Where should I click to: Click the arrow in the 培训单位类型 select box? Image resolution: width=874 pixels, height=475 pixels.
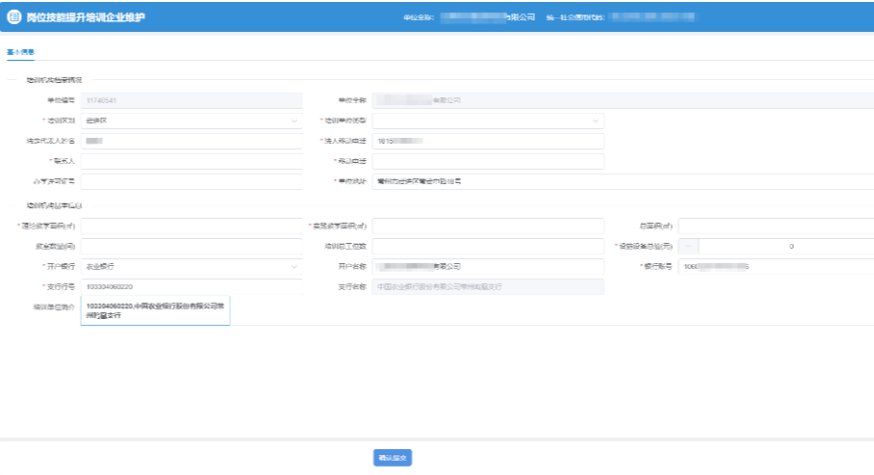596,121
